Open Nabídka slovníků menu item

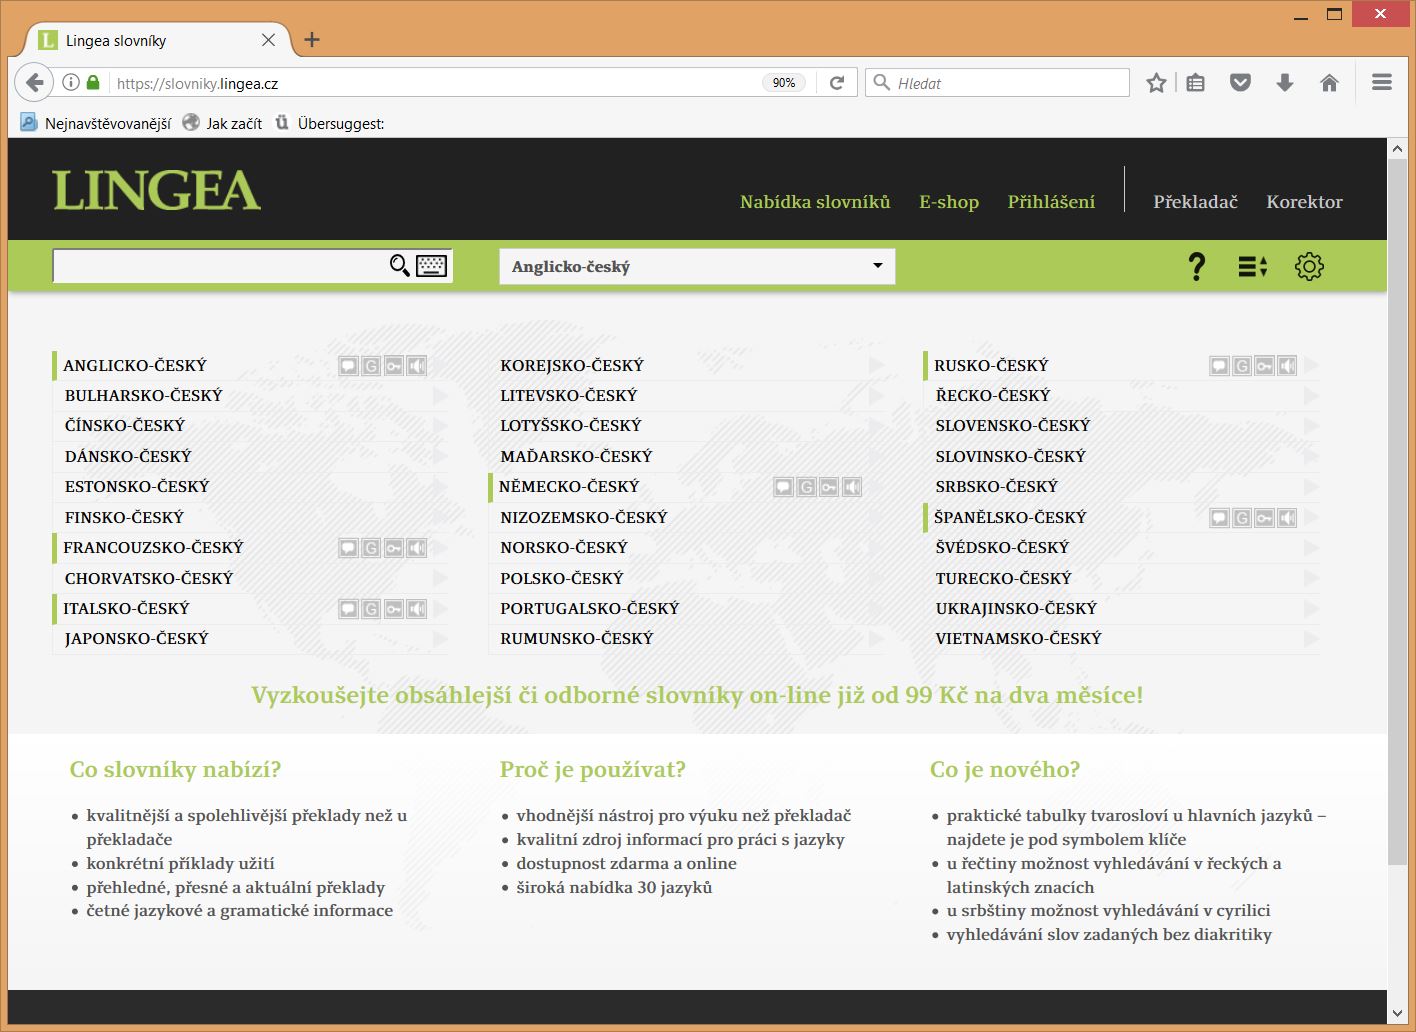coord(815,202)
